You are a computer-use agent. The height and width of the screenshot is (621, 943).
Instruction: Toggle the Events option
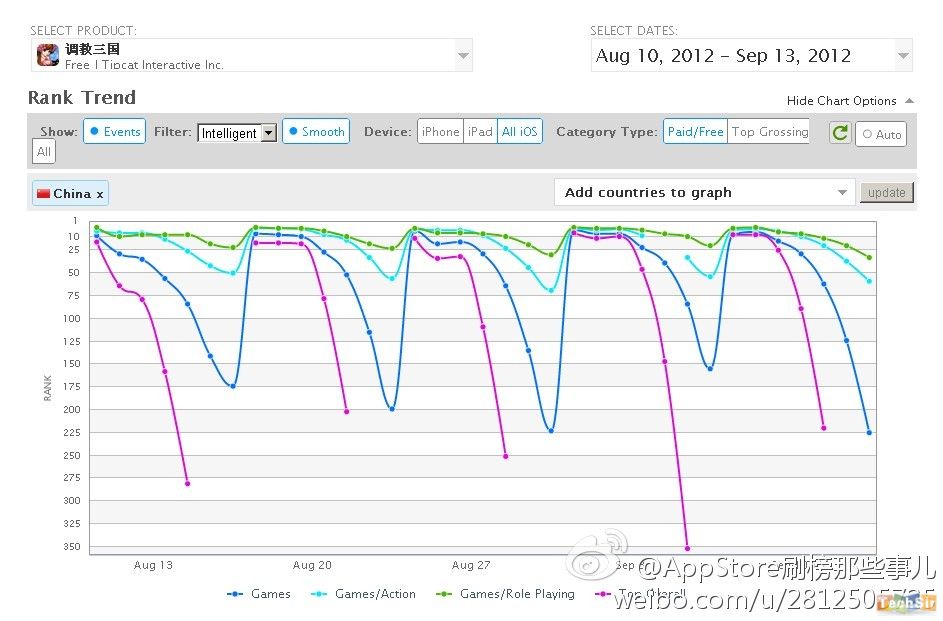point(114,132)
